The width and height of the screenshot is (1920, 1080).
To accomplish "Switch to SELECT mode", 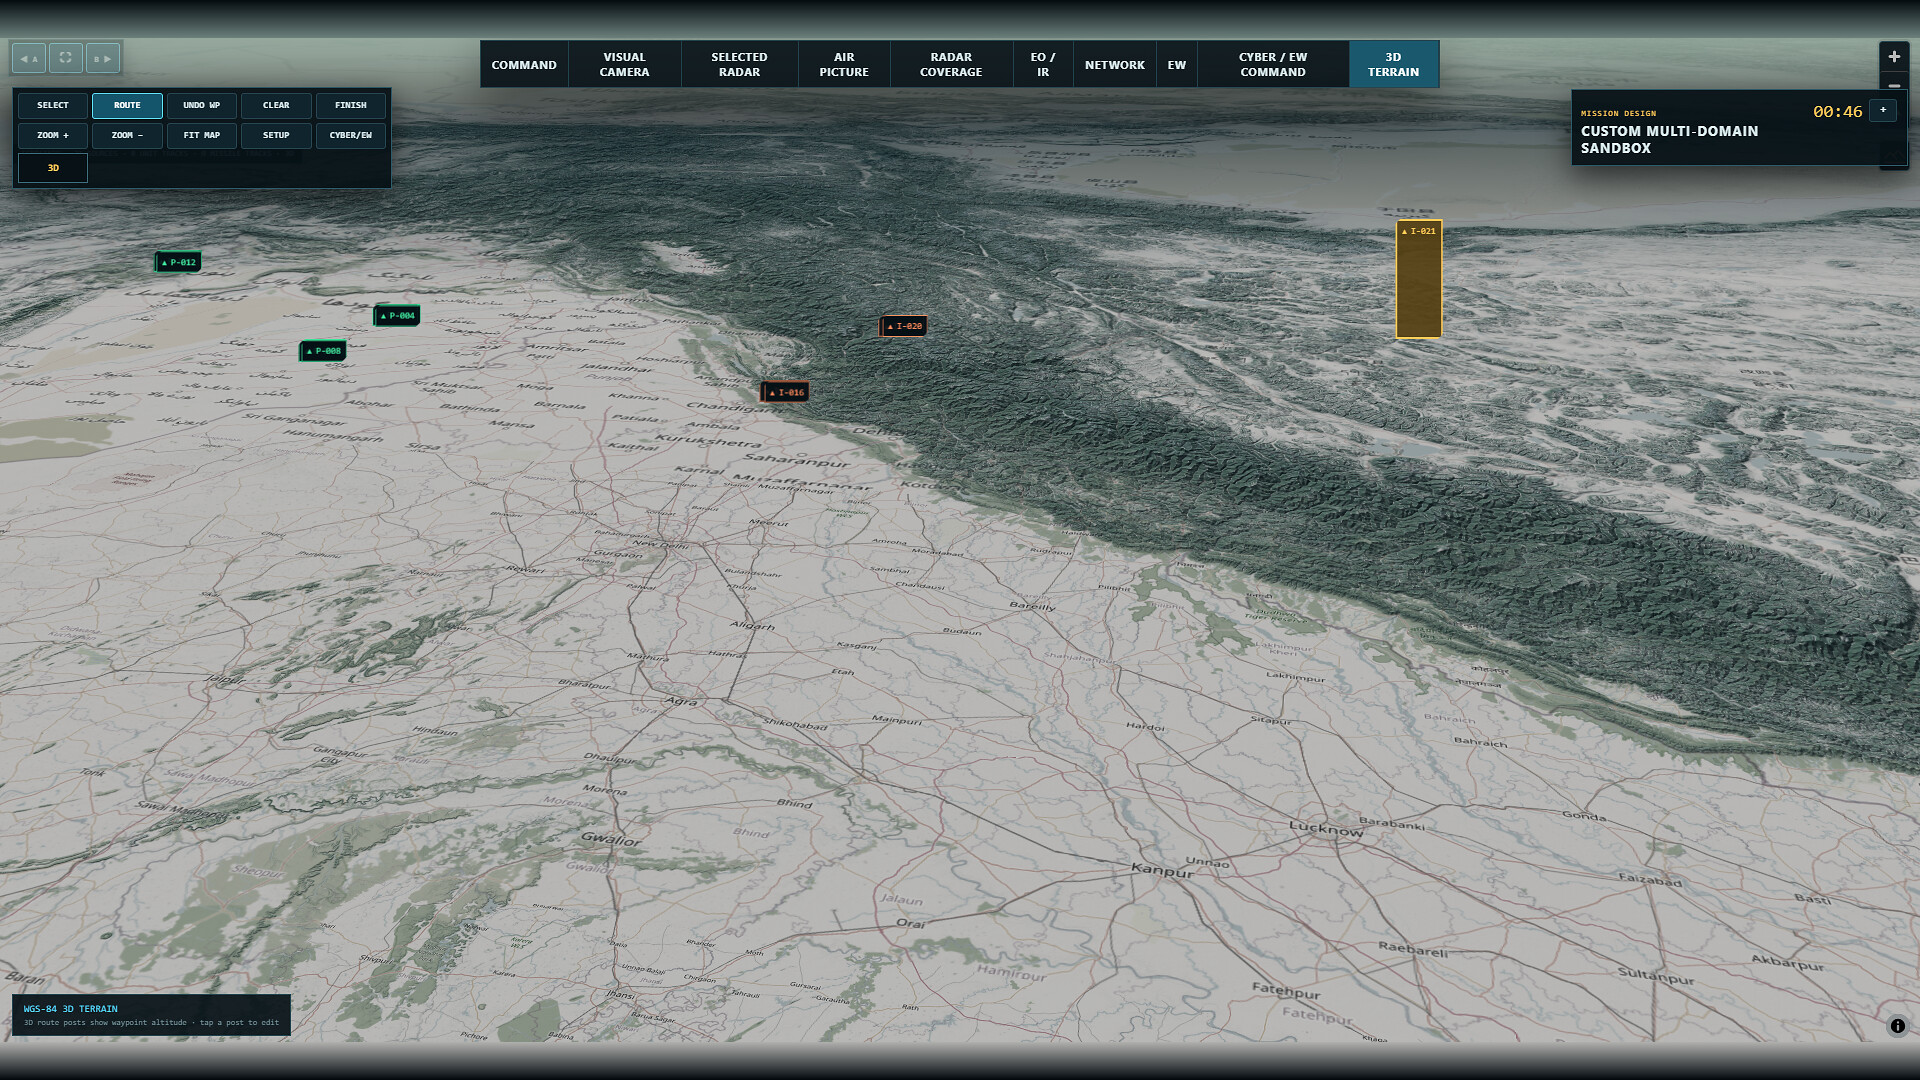I will click(x=53, y=105).
